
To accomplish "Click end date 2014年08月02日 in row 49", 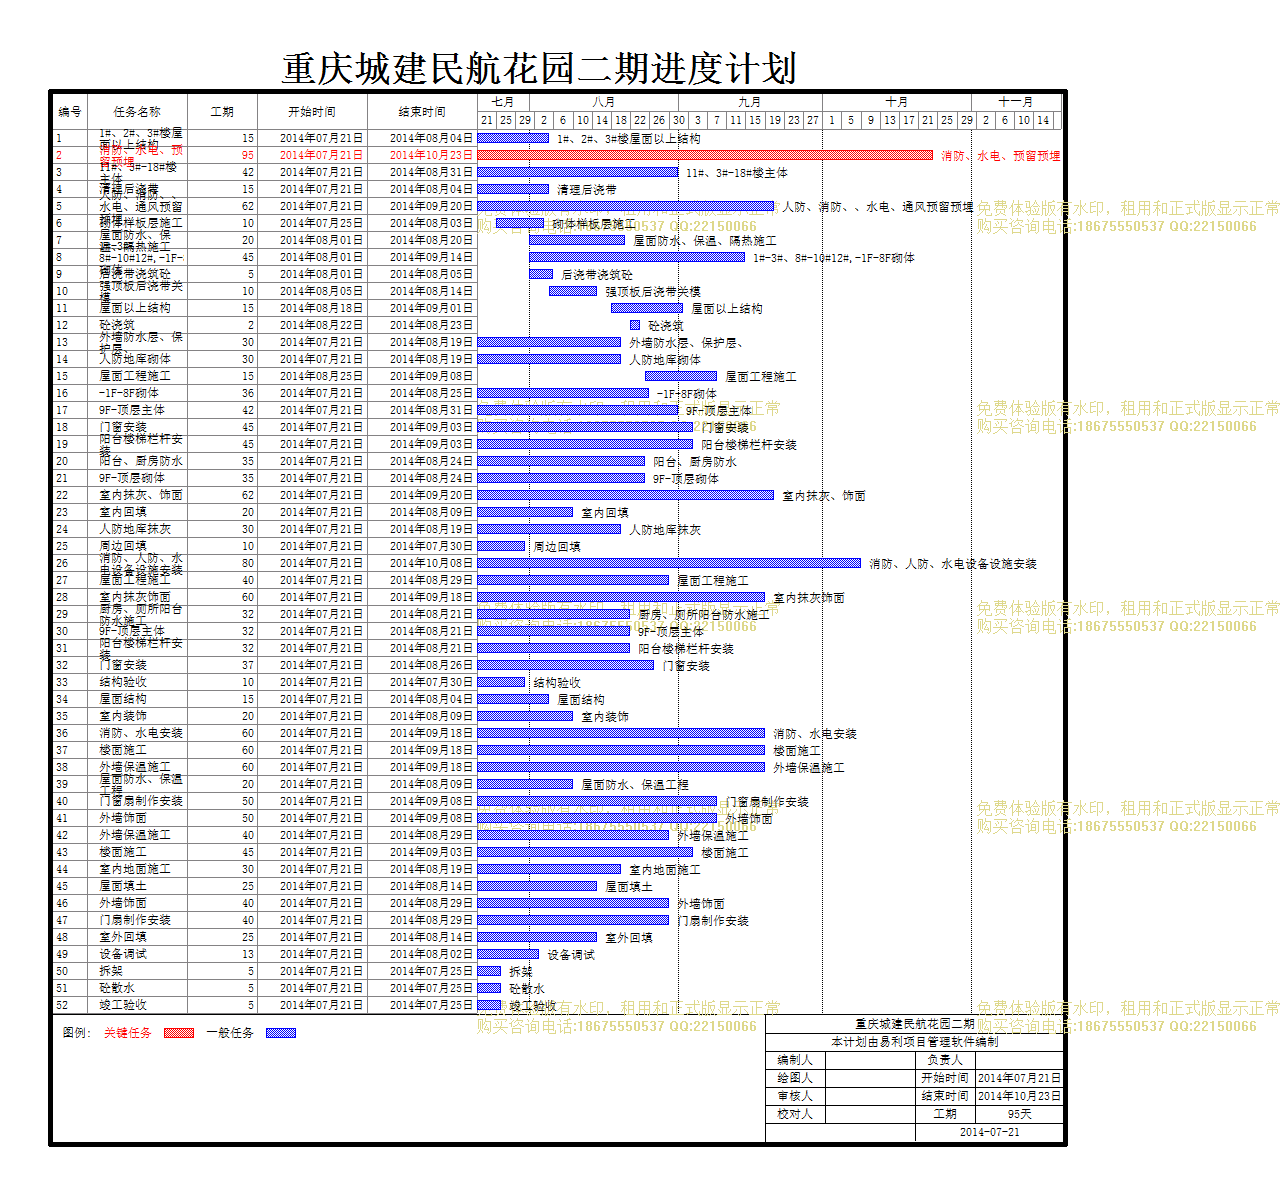I will (431, 954).
